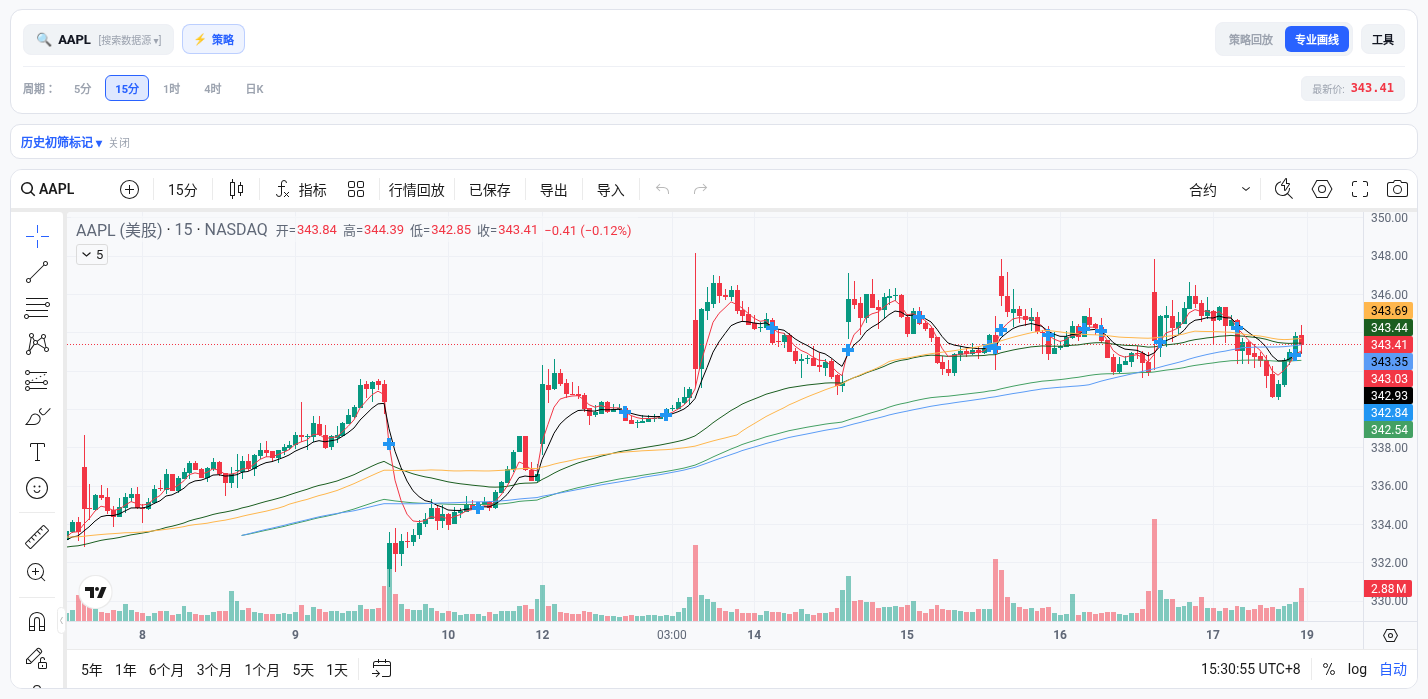This screenshot has height=699, width=1428.
Task: Select the 4时 period tab
Action: 213,89
